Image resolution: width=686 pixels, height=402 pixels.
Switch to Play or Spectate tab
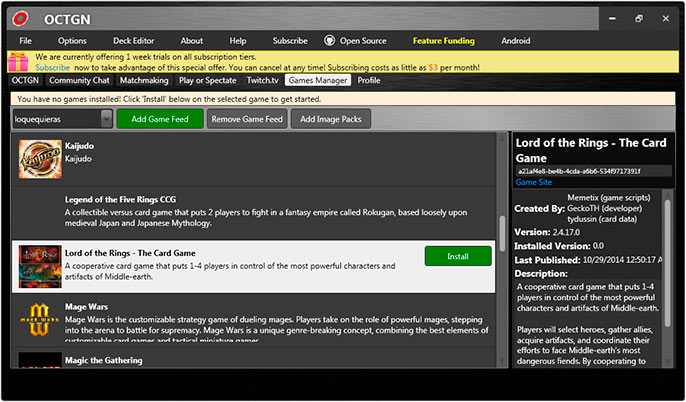(207, 80)
